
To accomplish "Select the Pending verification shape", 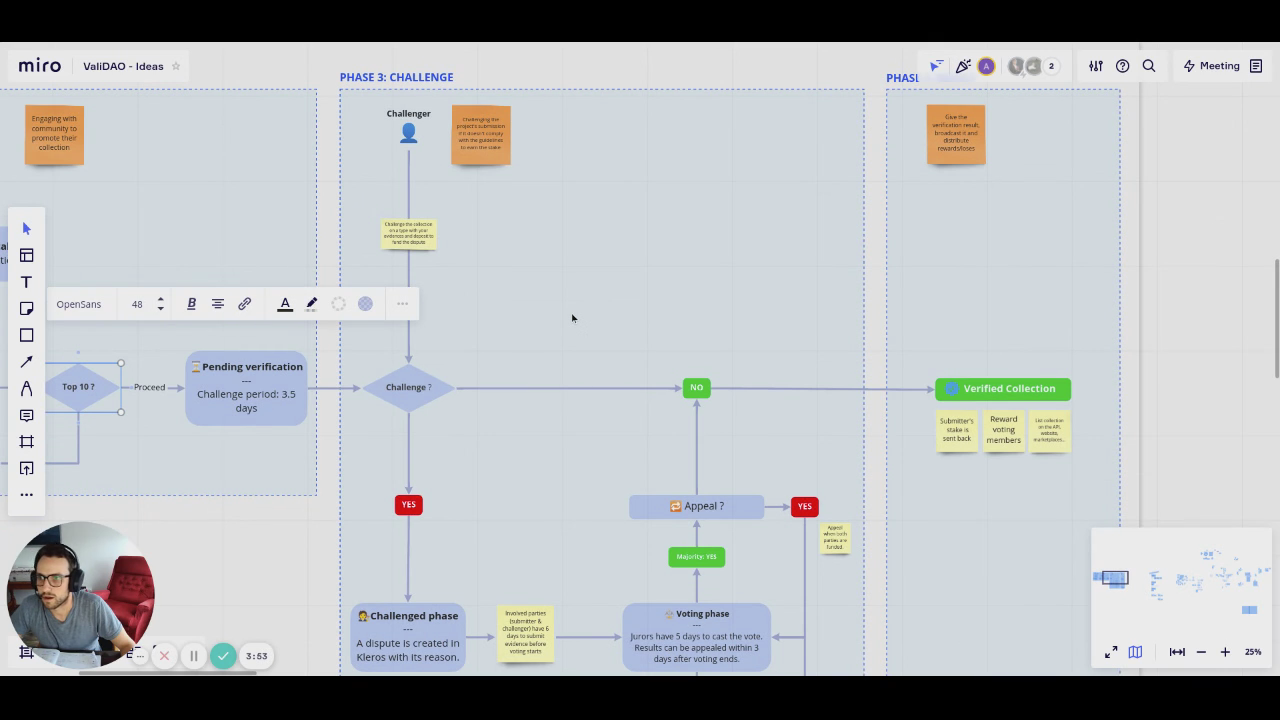I will [246, 388].
